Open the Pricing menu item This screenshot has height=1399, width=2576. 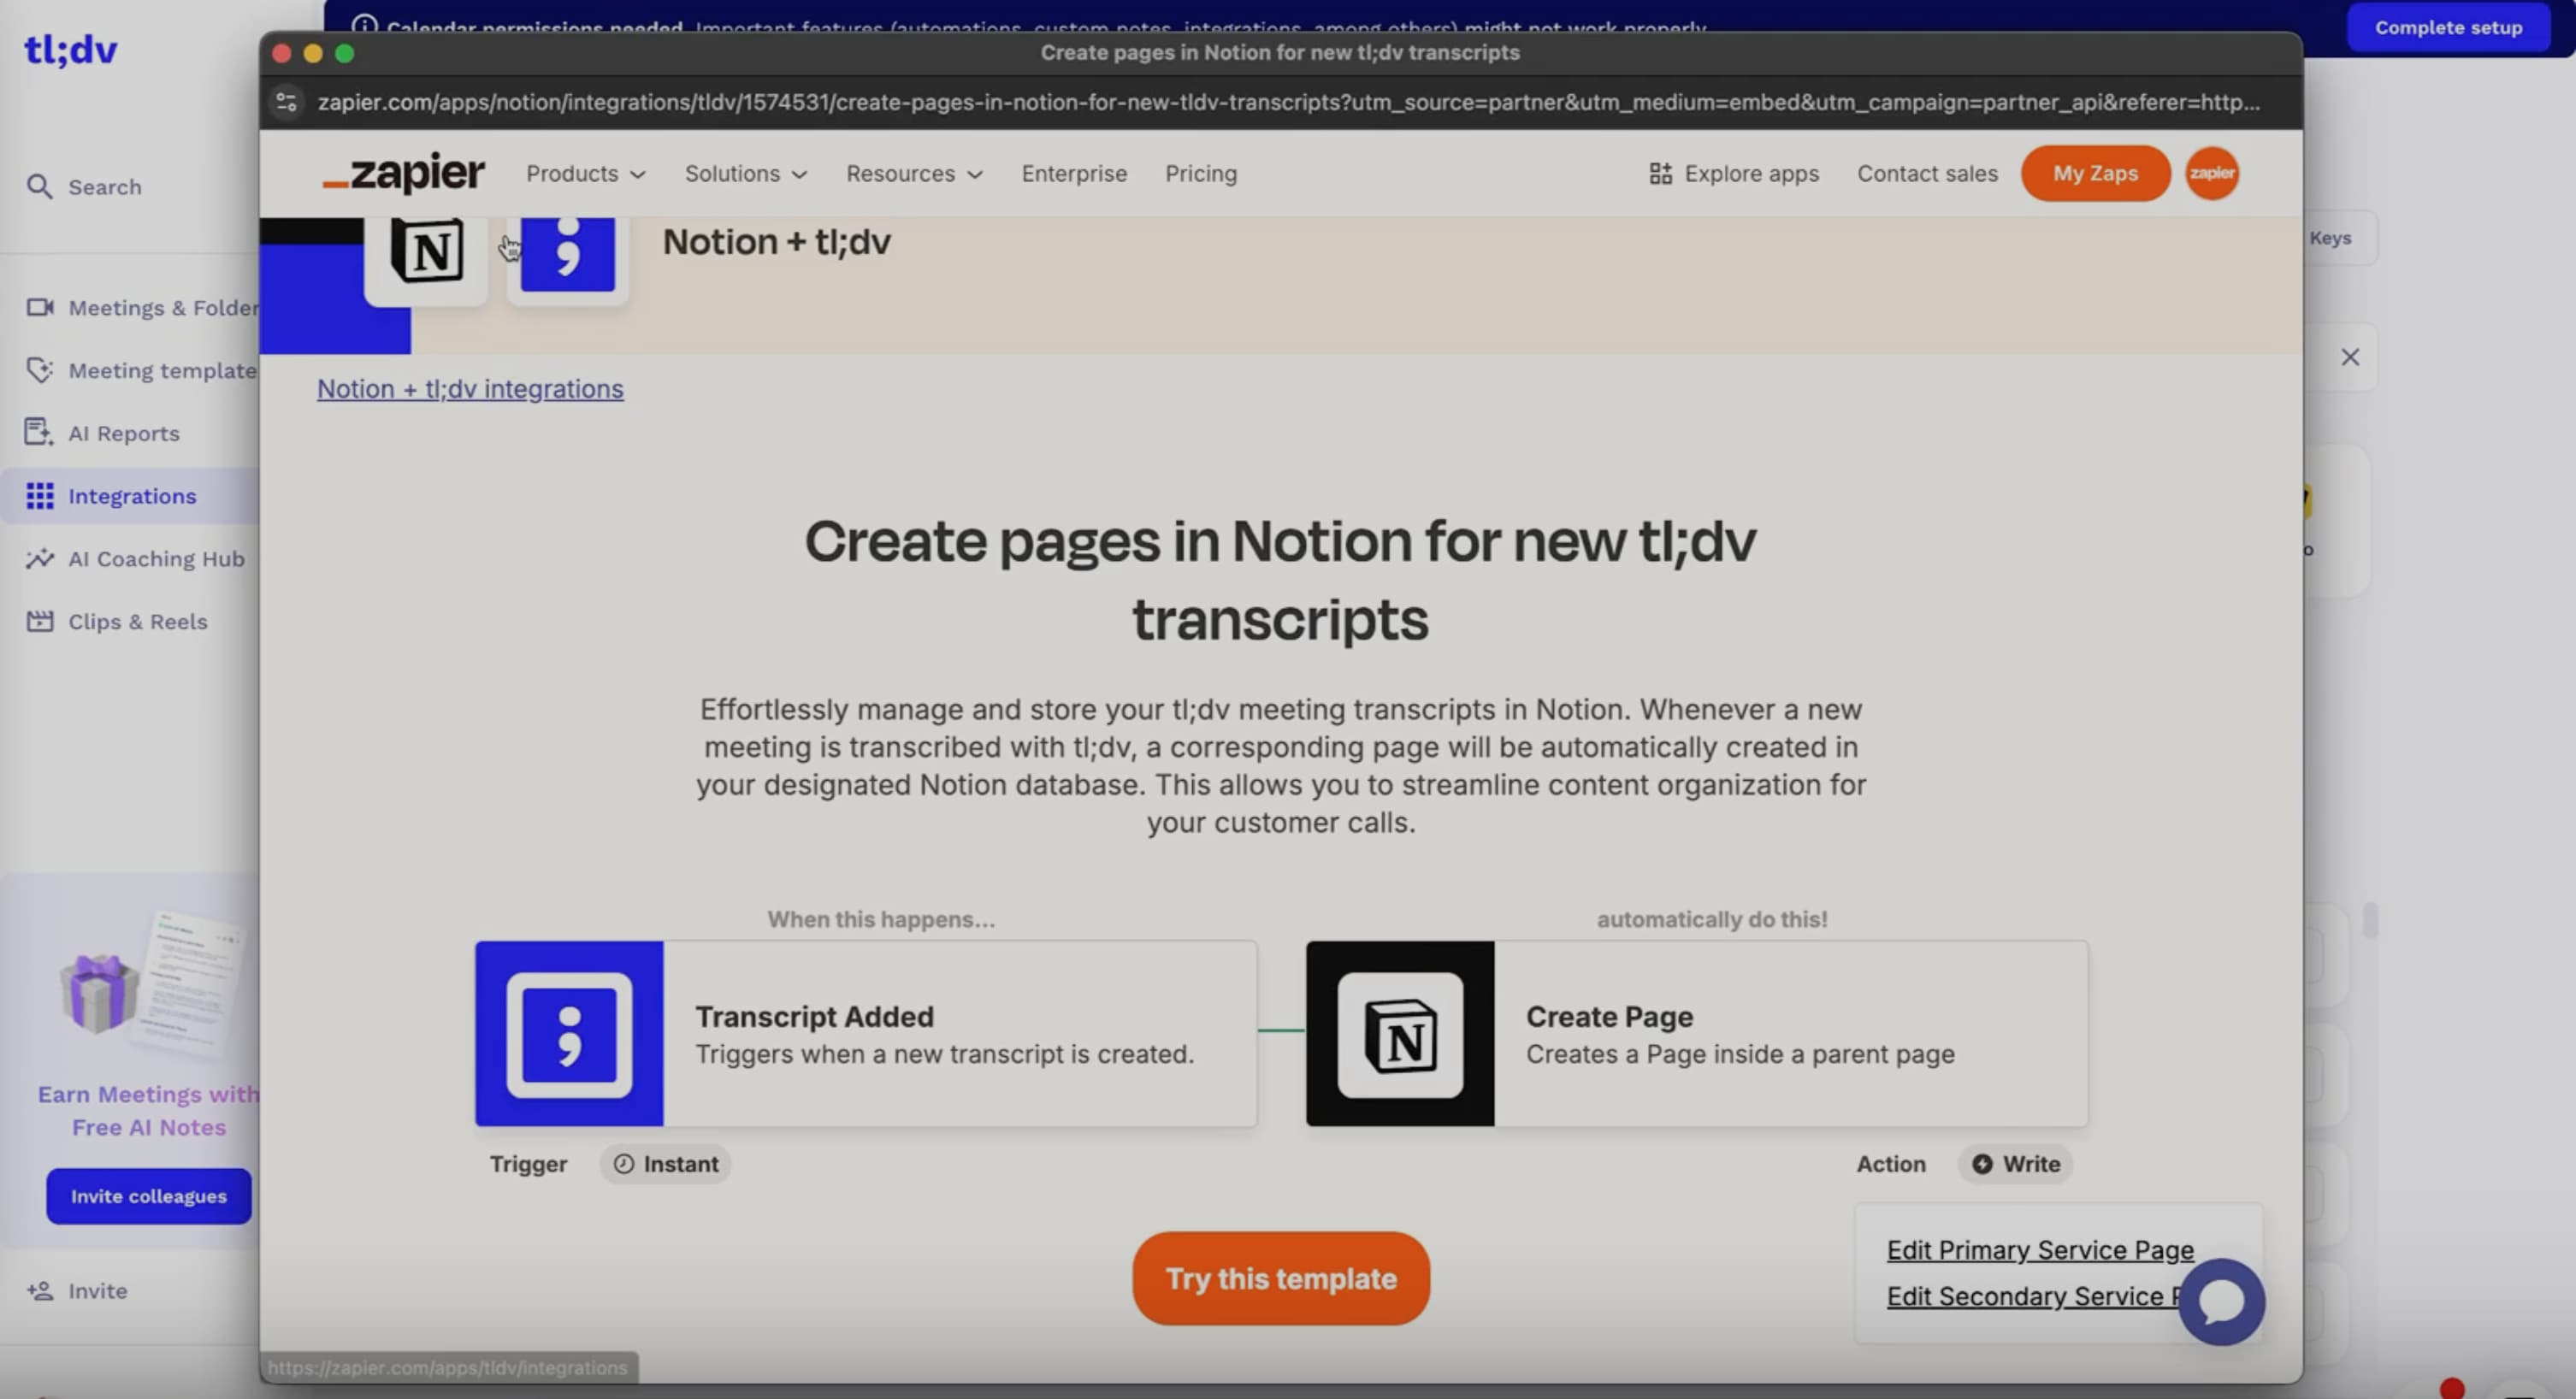(1200, 174)
